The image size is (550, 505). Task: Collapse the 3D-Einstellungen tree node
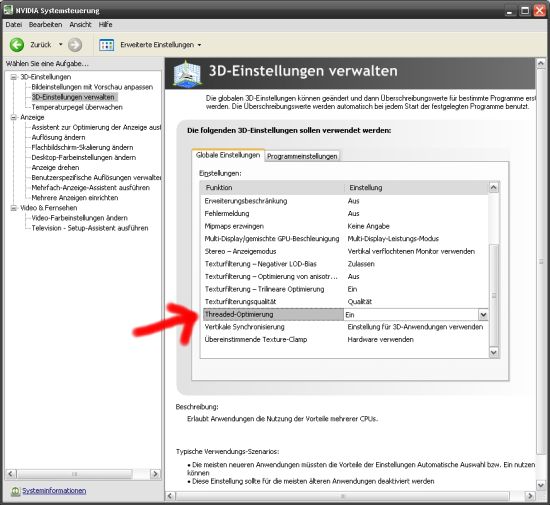click(13, 77)
